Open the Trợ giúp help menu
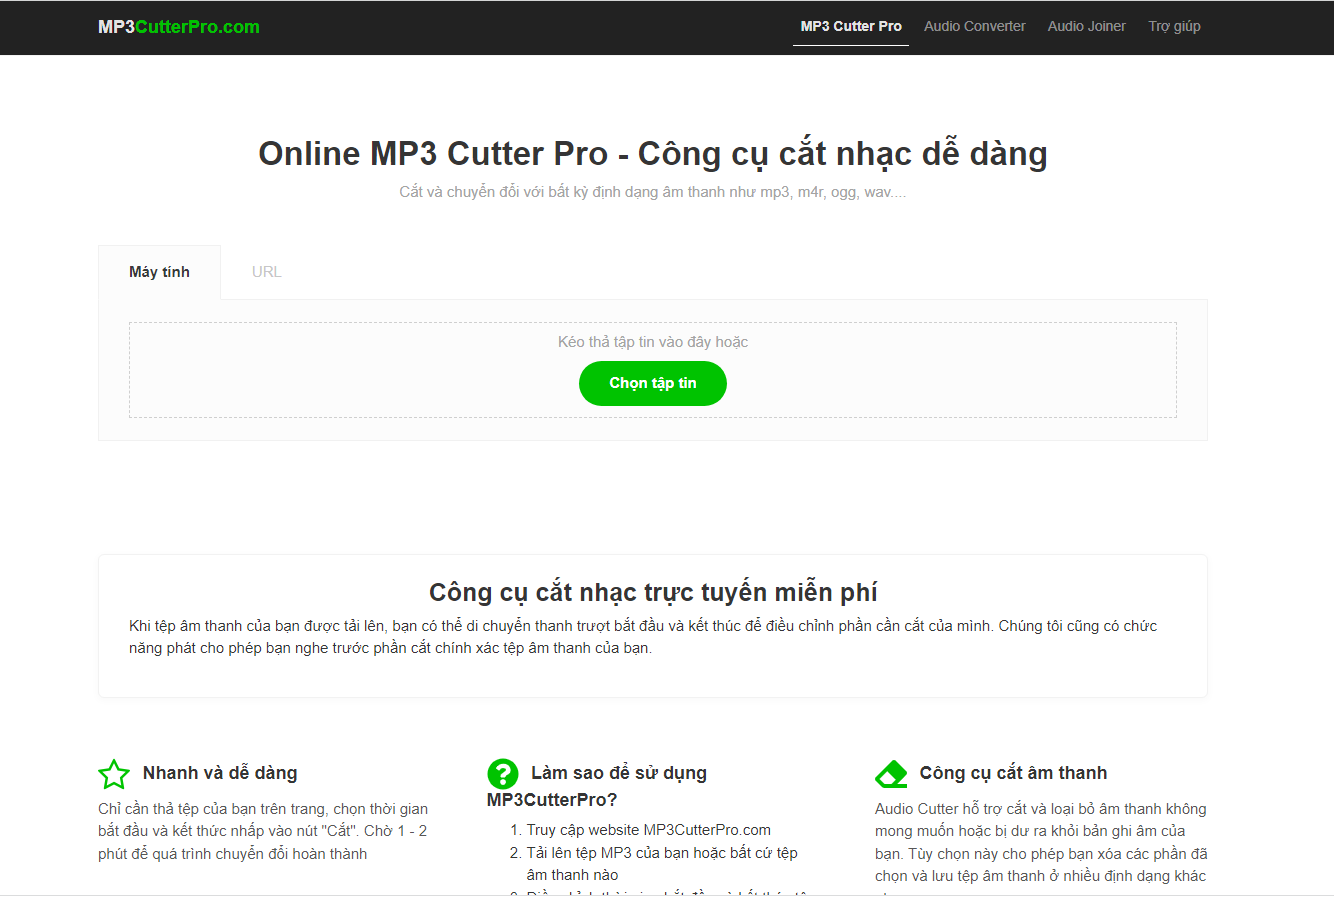The height and width of the screenshot is (902, 1334). [x=1174, y=26]
